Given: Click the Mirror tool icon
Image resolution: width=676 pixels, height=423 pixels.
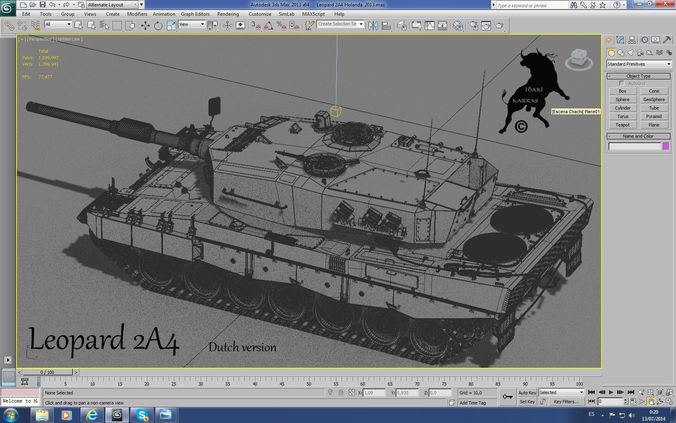Looking at the screenshot, I should [x=373, y=26].
